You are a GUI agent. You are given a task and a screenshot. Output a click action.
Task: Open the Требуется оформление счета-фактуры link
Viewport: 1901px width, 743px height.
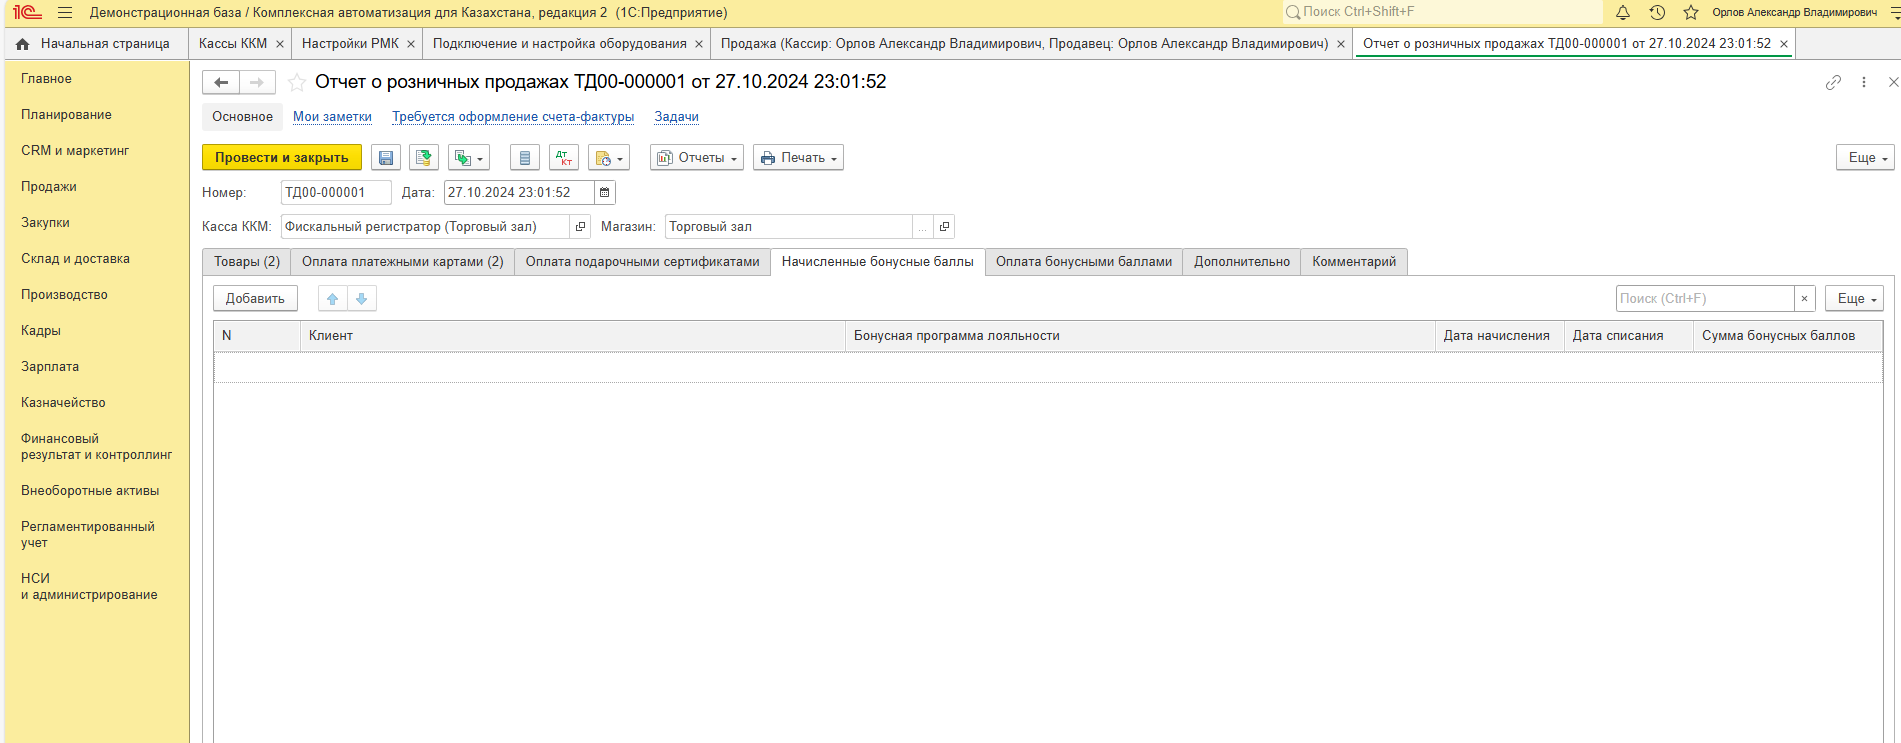512,117
